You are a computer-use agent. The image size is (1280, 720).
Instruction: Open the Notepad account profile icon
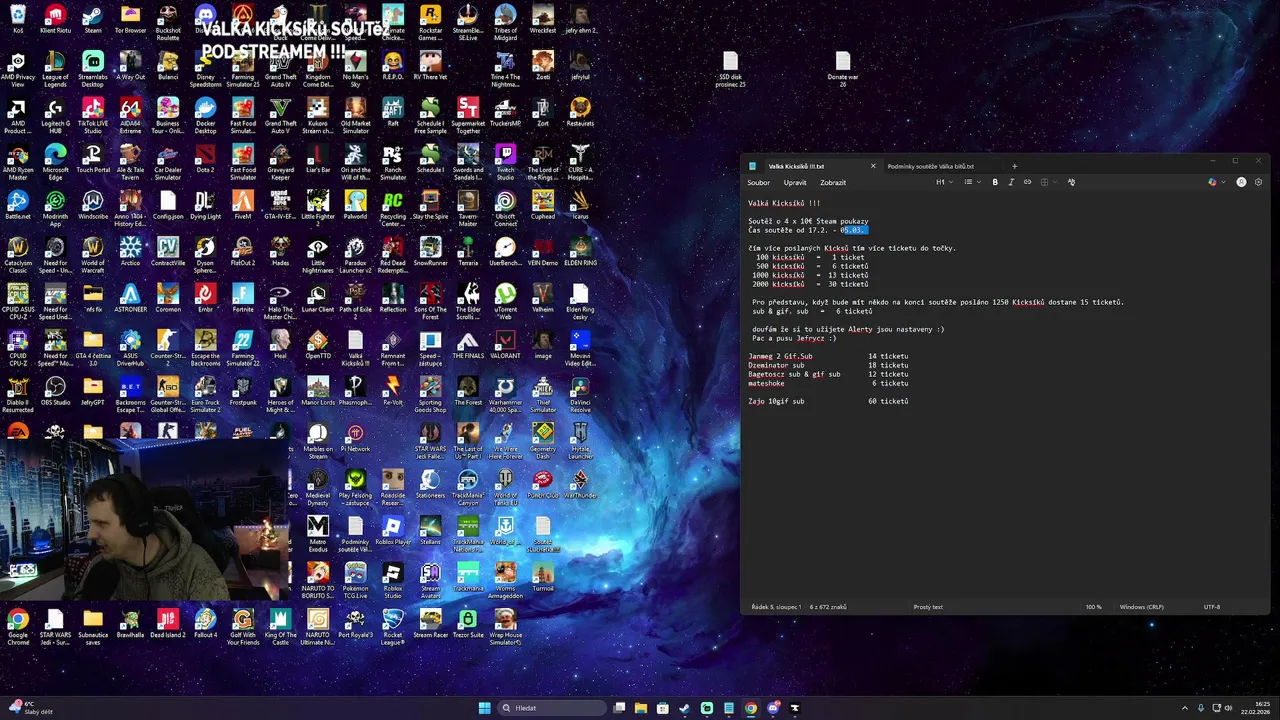click(1241, 182)
